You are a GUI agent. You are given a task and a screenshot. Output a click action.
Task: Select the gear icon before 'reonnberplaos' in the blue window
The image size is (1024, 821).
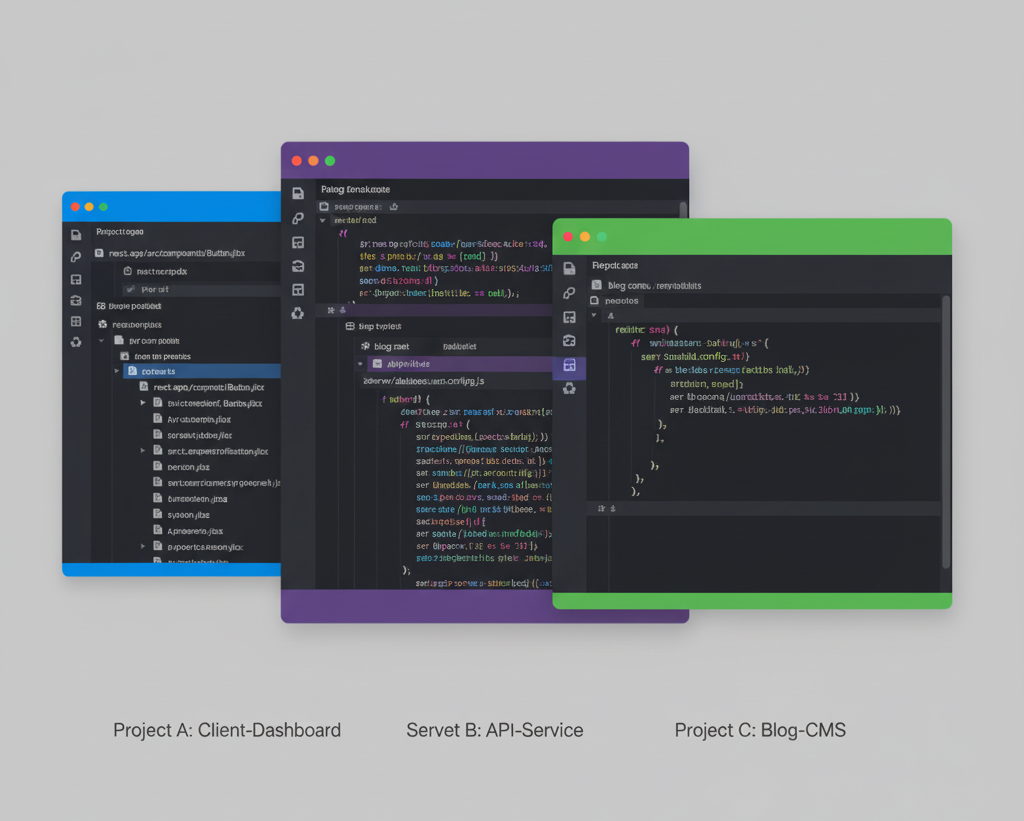pos(103,324)
